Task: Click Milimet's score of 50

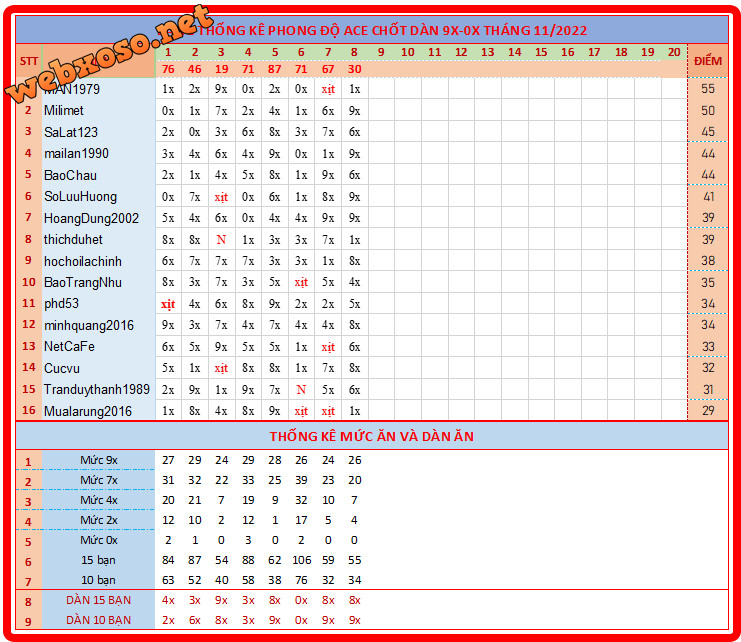Action: coord(707,111)
